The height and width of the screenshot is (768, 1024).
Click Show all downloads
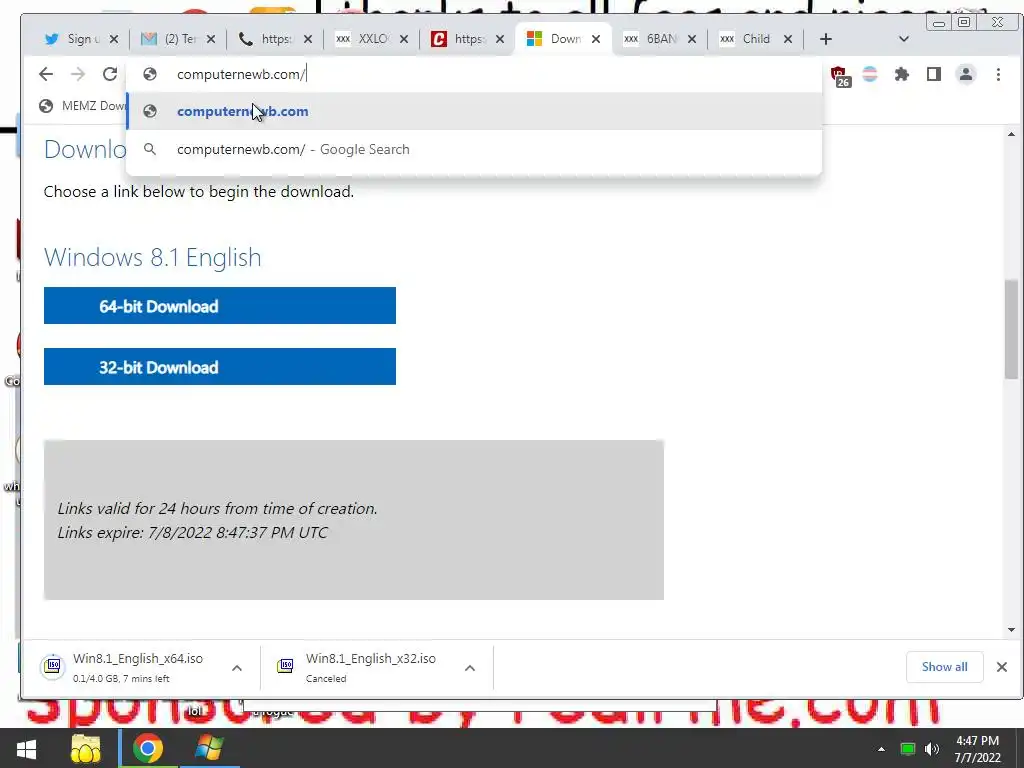pyautogui.click(x=944, y=667)
